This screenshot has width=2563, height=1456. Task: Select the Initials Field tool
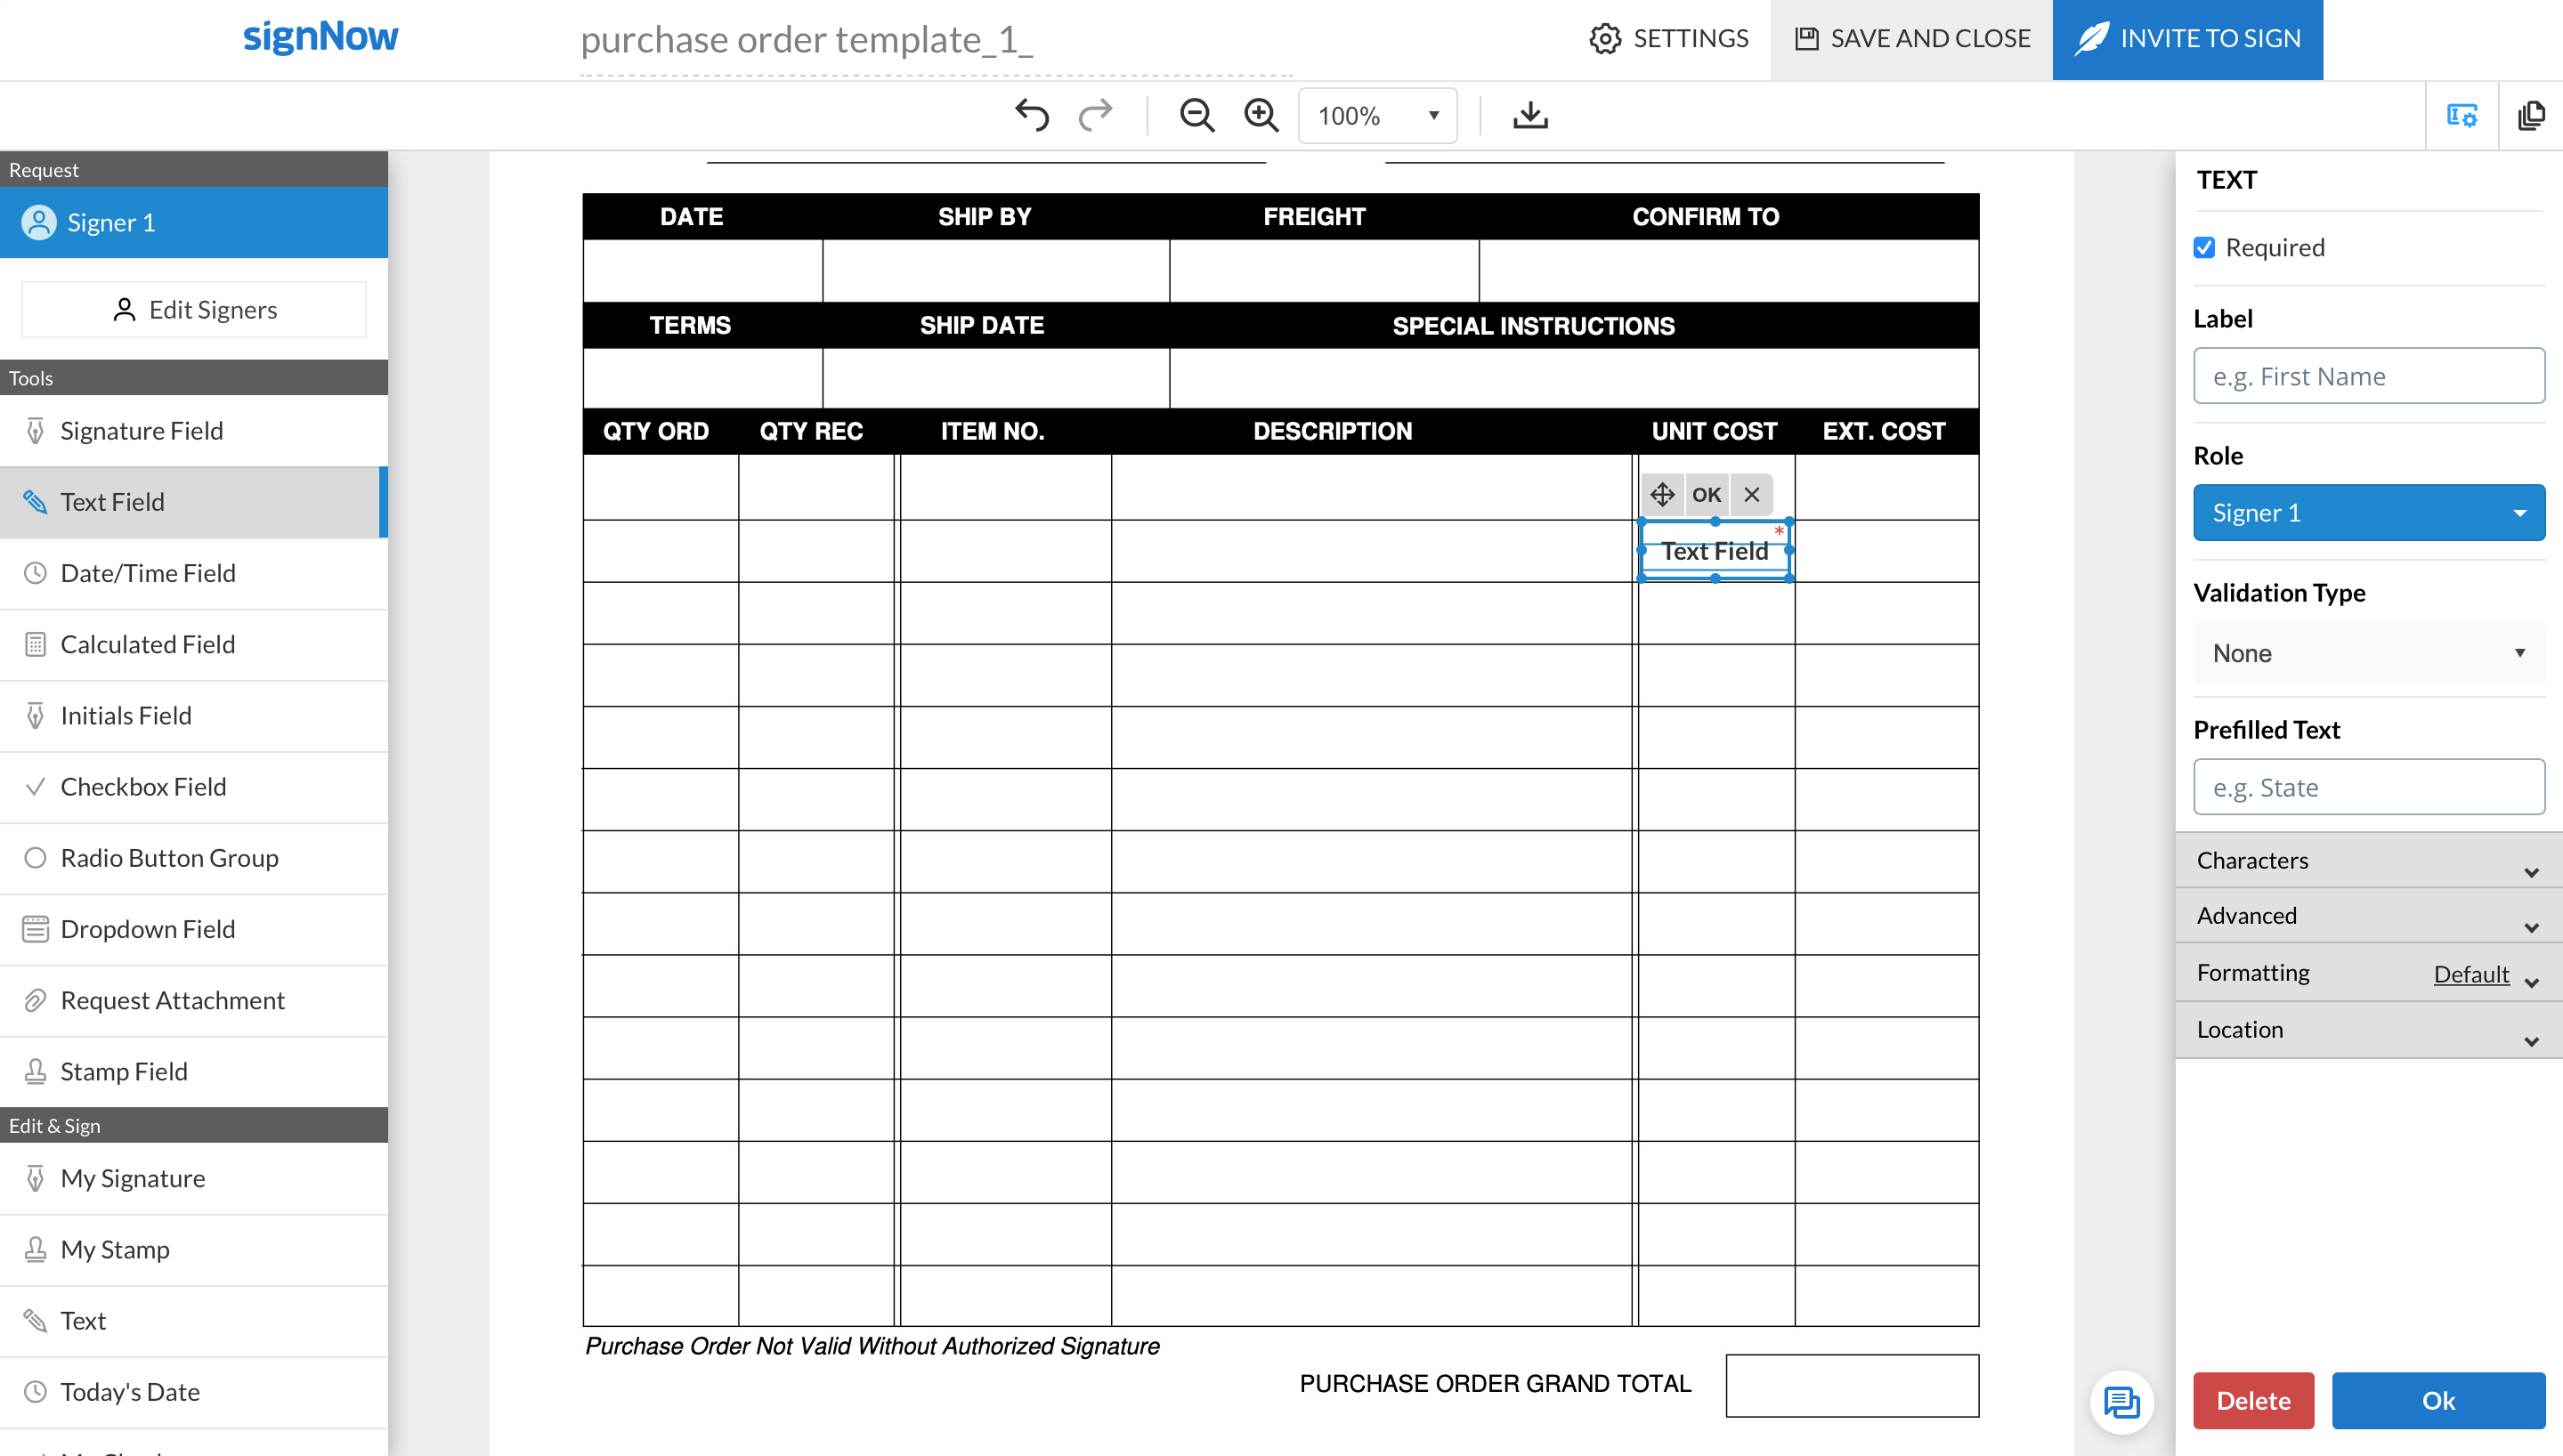(125, 715)
